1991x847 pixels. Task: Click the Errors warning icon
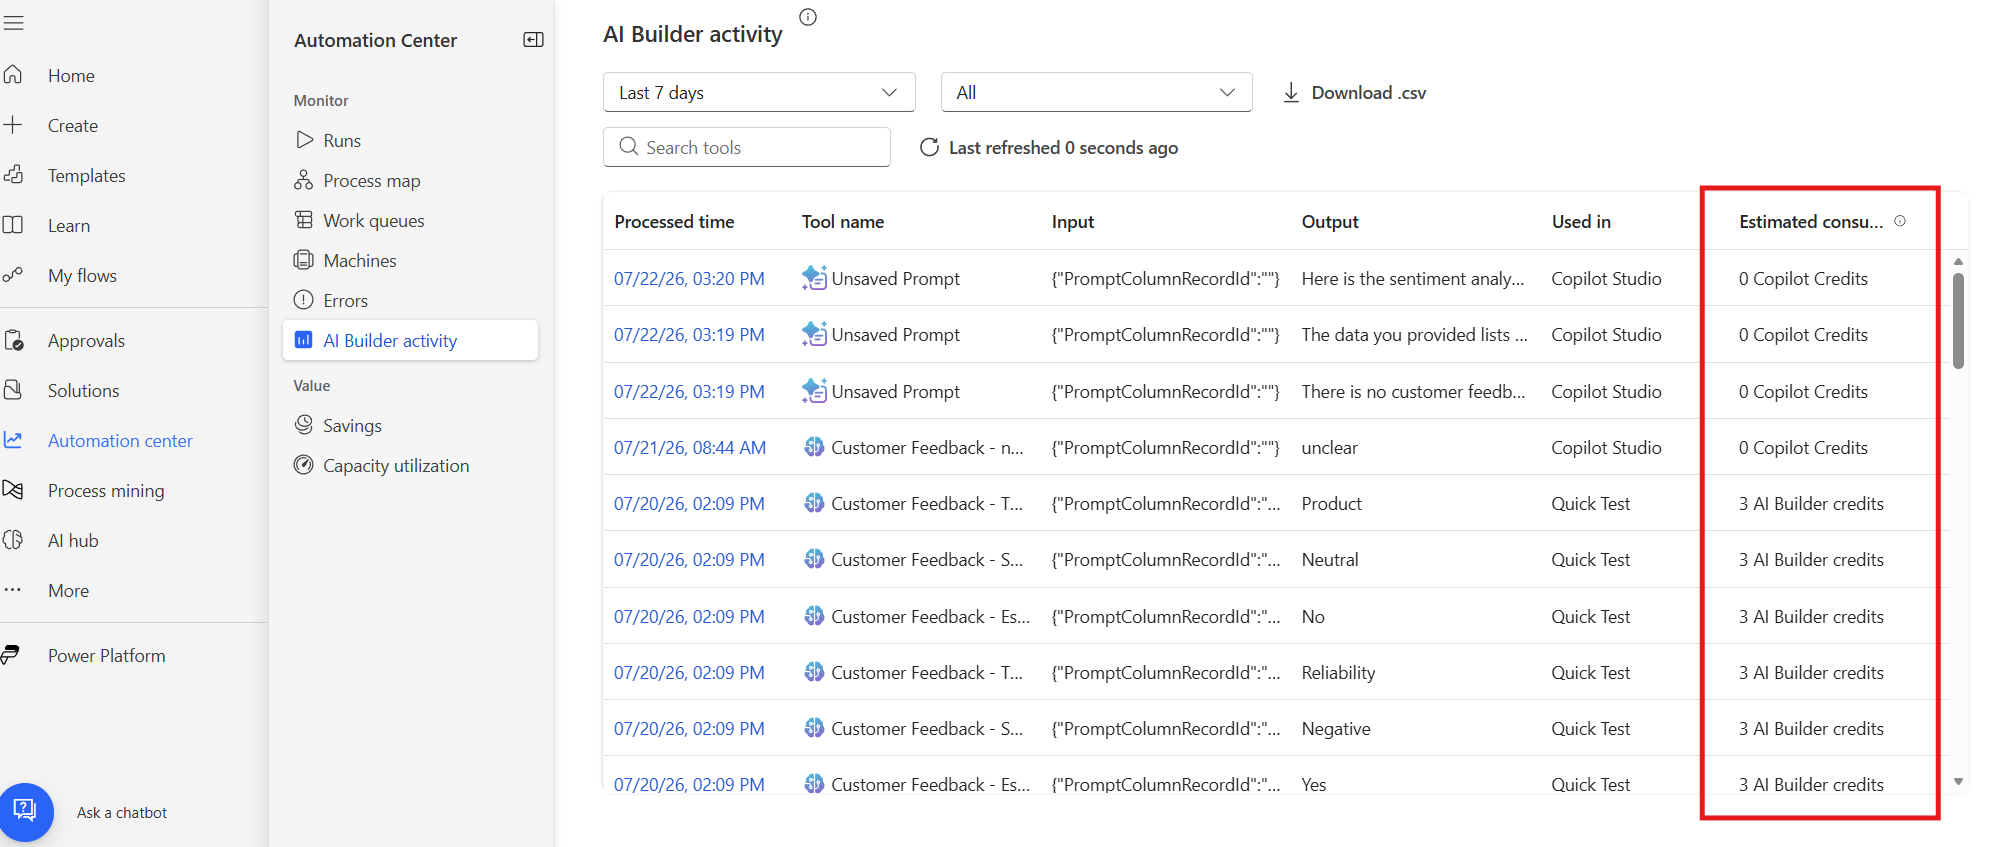point(304,300)
